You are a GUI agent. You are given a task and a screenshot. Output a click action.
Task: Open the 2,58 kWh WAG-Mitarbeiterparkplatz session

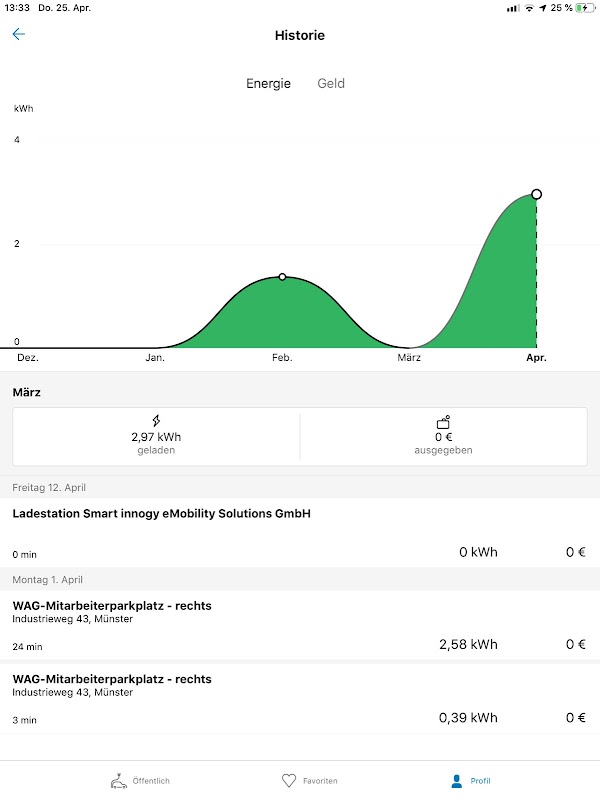(300, 625)
